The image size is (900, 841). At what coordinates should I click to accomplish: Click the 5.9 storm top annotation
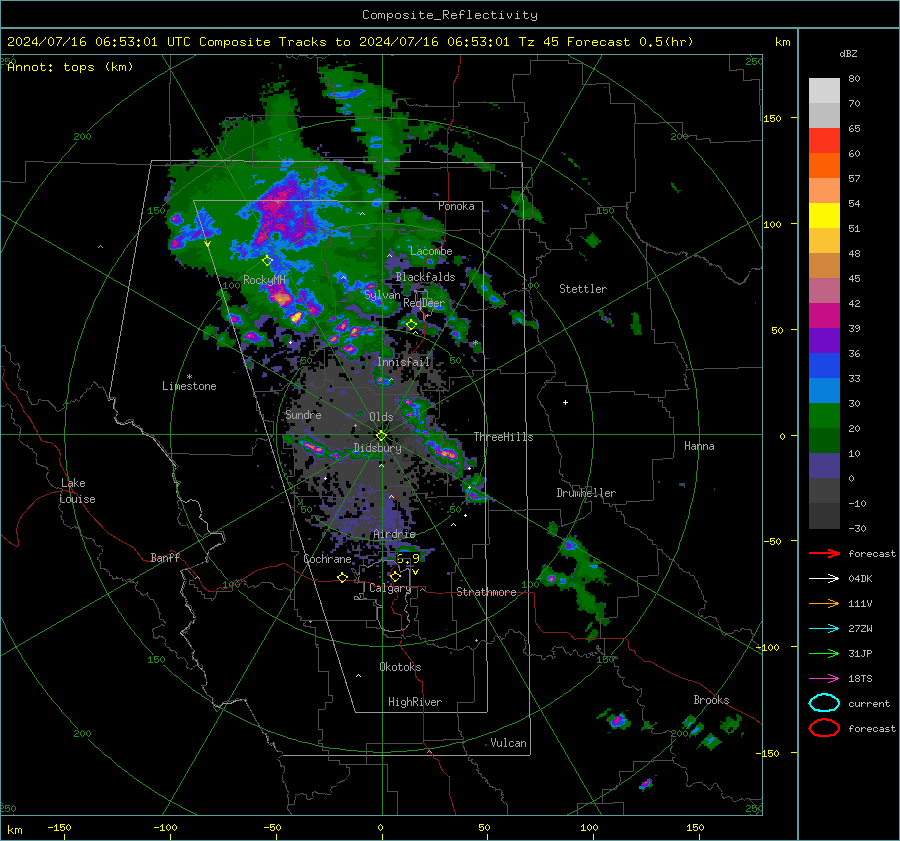point(408,559)
